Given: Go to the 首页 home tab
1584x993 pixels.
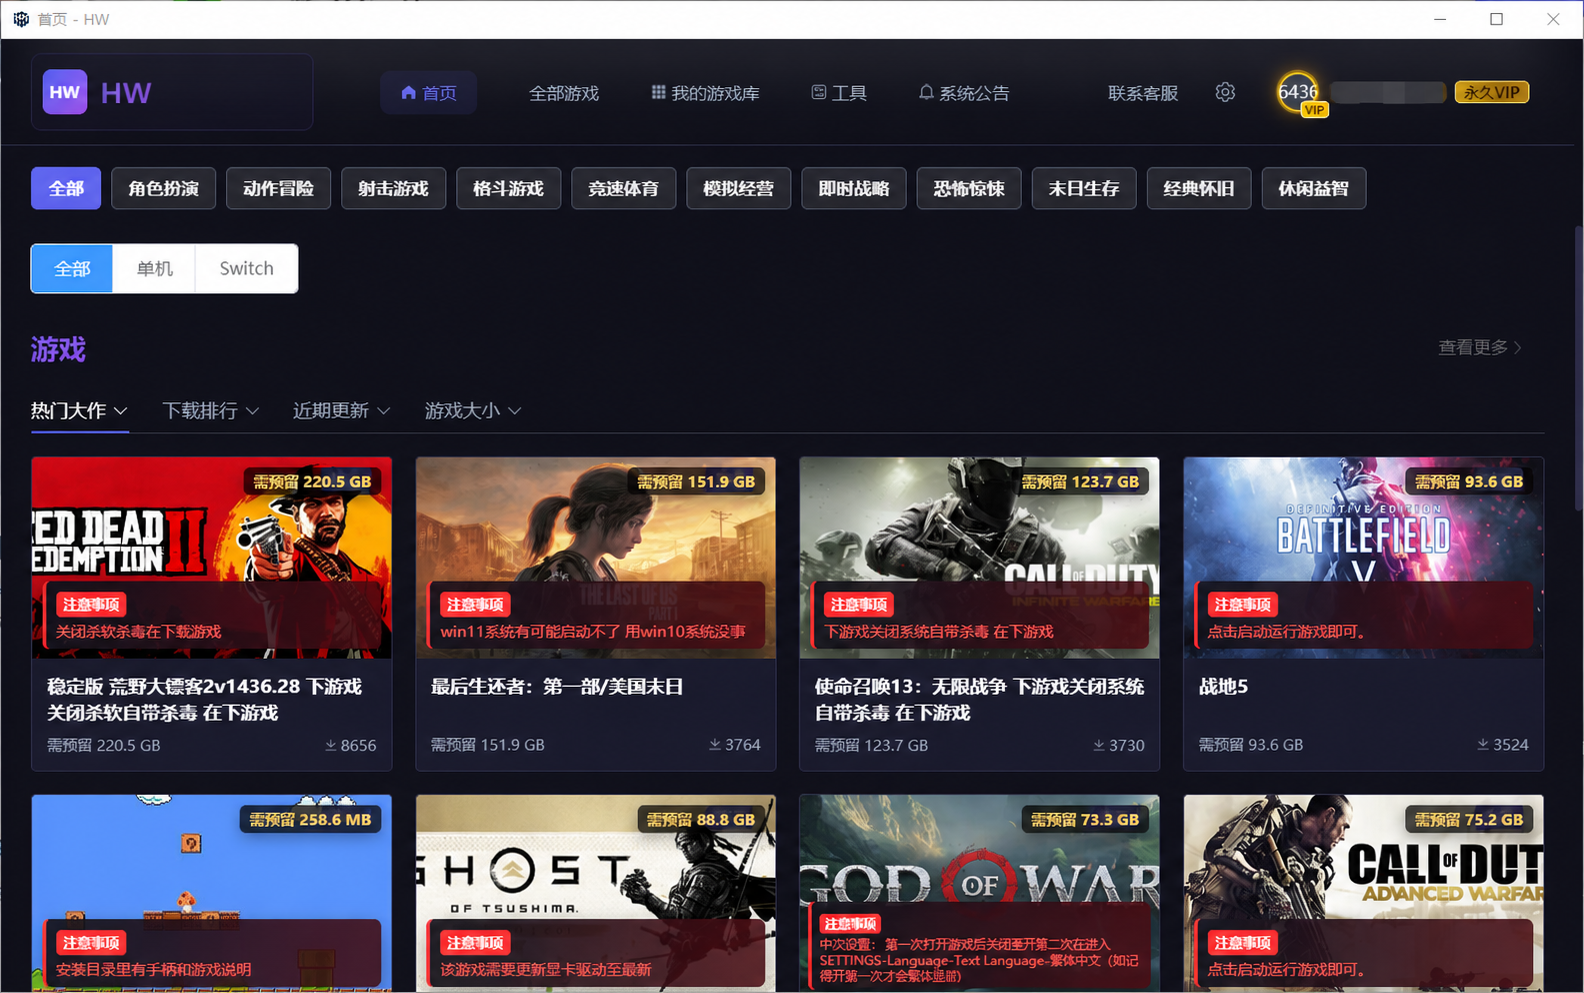Looking at the screenshot, I should 429,93.
